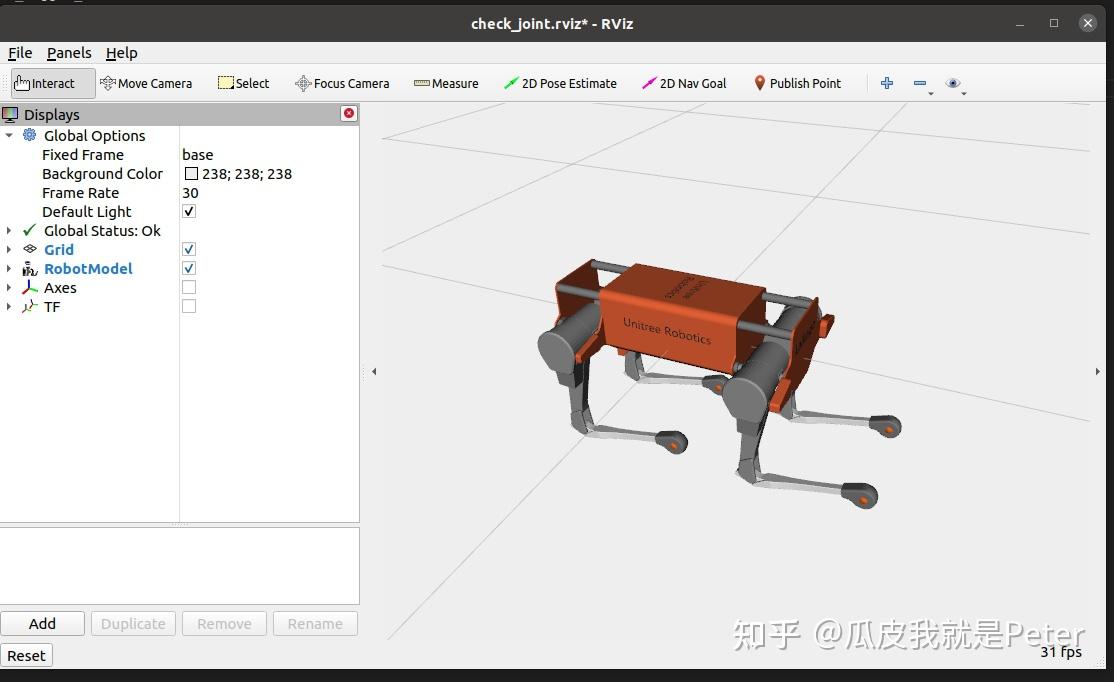This screenshot has height=682, width=1114.
Task: Open the eye icon toolbar options
Action: click(x=953, y=83)
